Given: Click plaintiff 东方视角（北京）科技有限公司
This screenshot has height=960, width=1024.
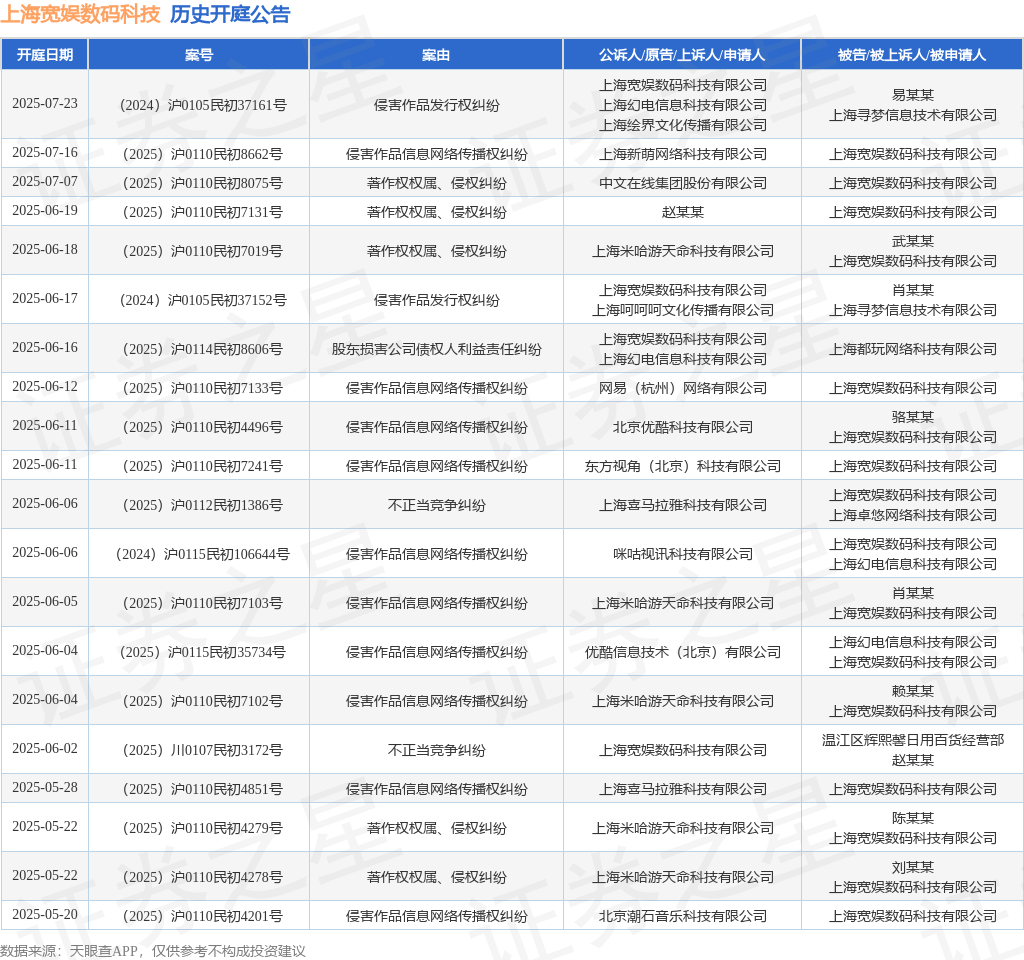Looking at the screenshot, I should pyautogui.click(x=682, y=466).
